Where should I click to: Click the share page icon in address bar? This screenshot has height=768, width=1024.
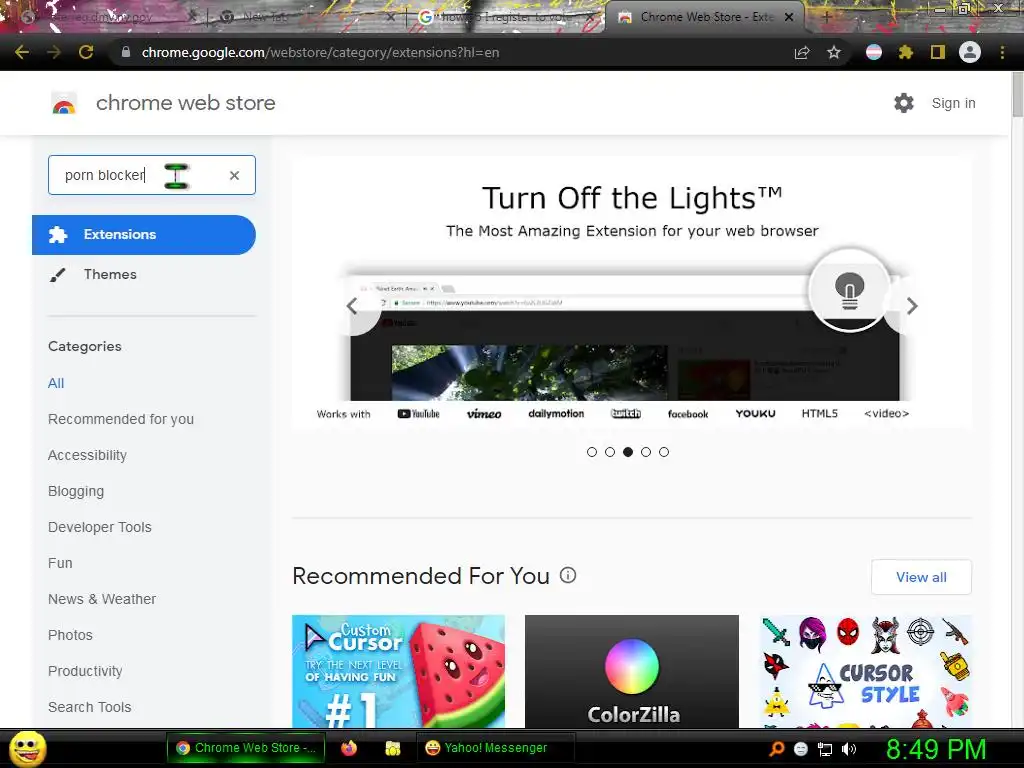coord(802,53)
